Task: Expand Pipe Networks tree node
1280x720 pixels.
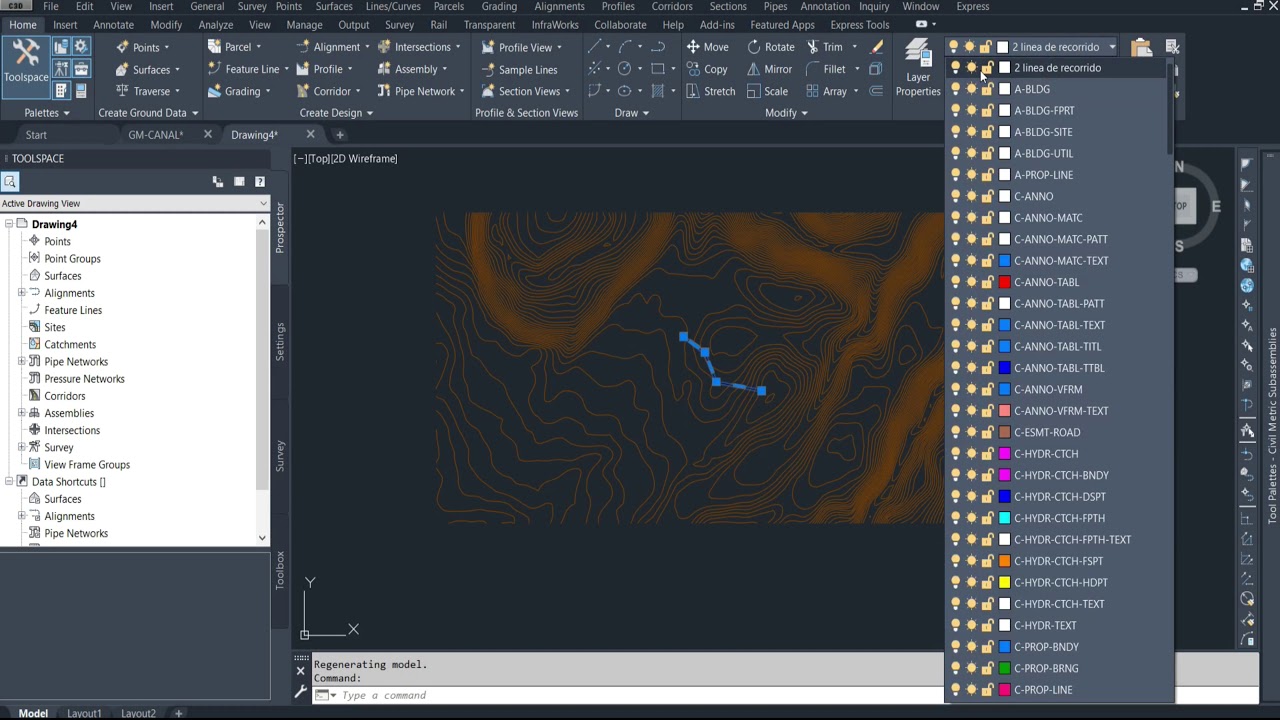Action: pyautogui.click(x=22, y=361)
